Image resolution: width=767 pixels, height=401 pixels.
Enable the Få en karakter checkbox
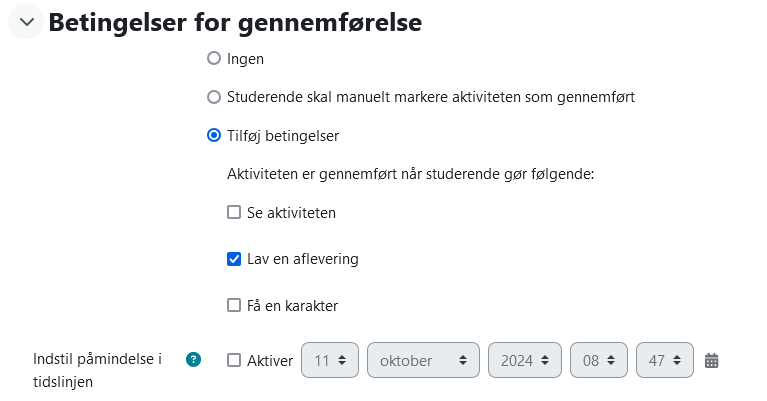pos(234,305)
